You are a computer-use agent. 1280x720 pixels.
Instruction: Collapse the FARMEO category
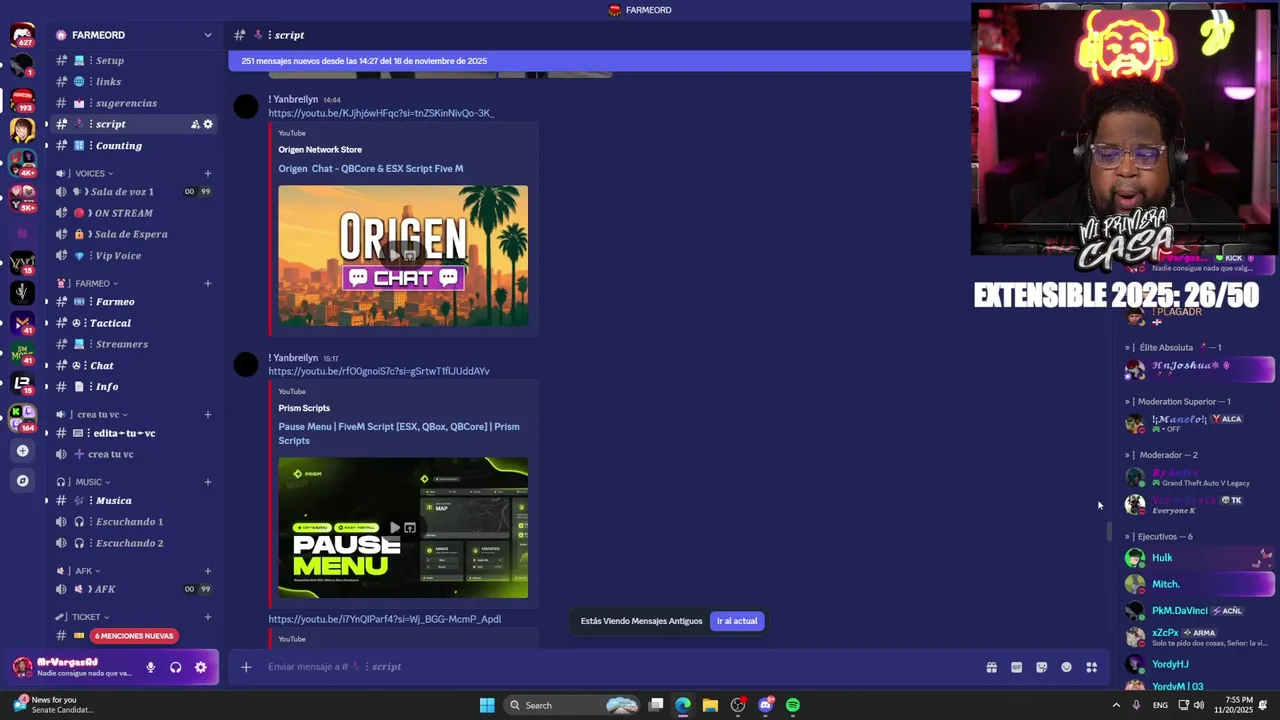click(x=93, y=283)
